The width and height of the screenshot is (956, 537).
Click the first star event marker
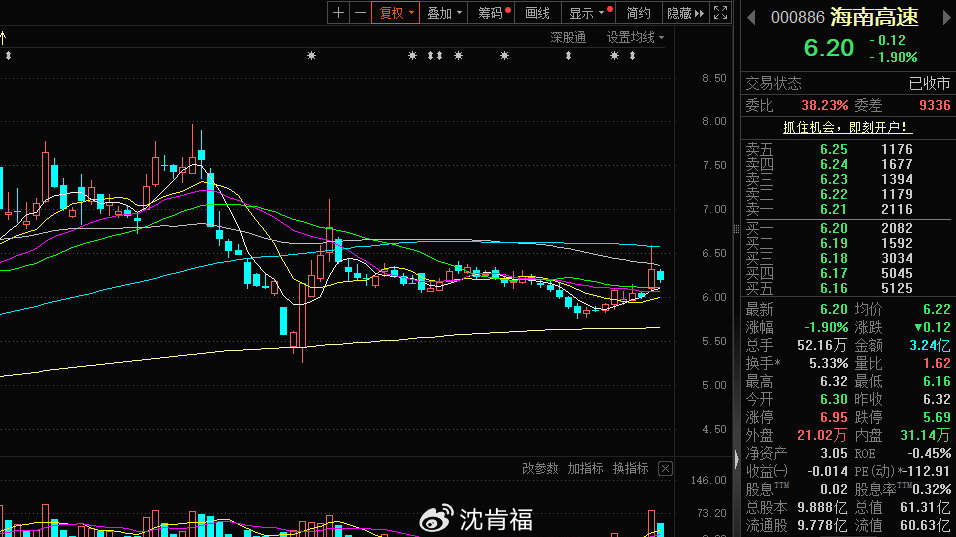click(x=312, y=56)
